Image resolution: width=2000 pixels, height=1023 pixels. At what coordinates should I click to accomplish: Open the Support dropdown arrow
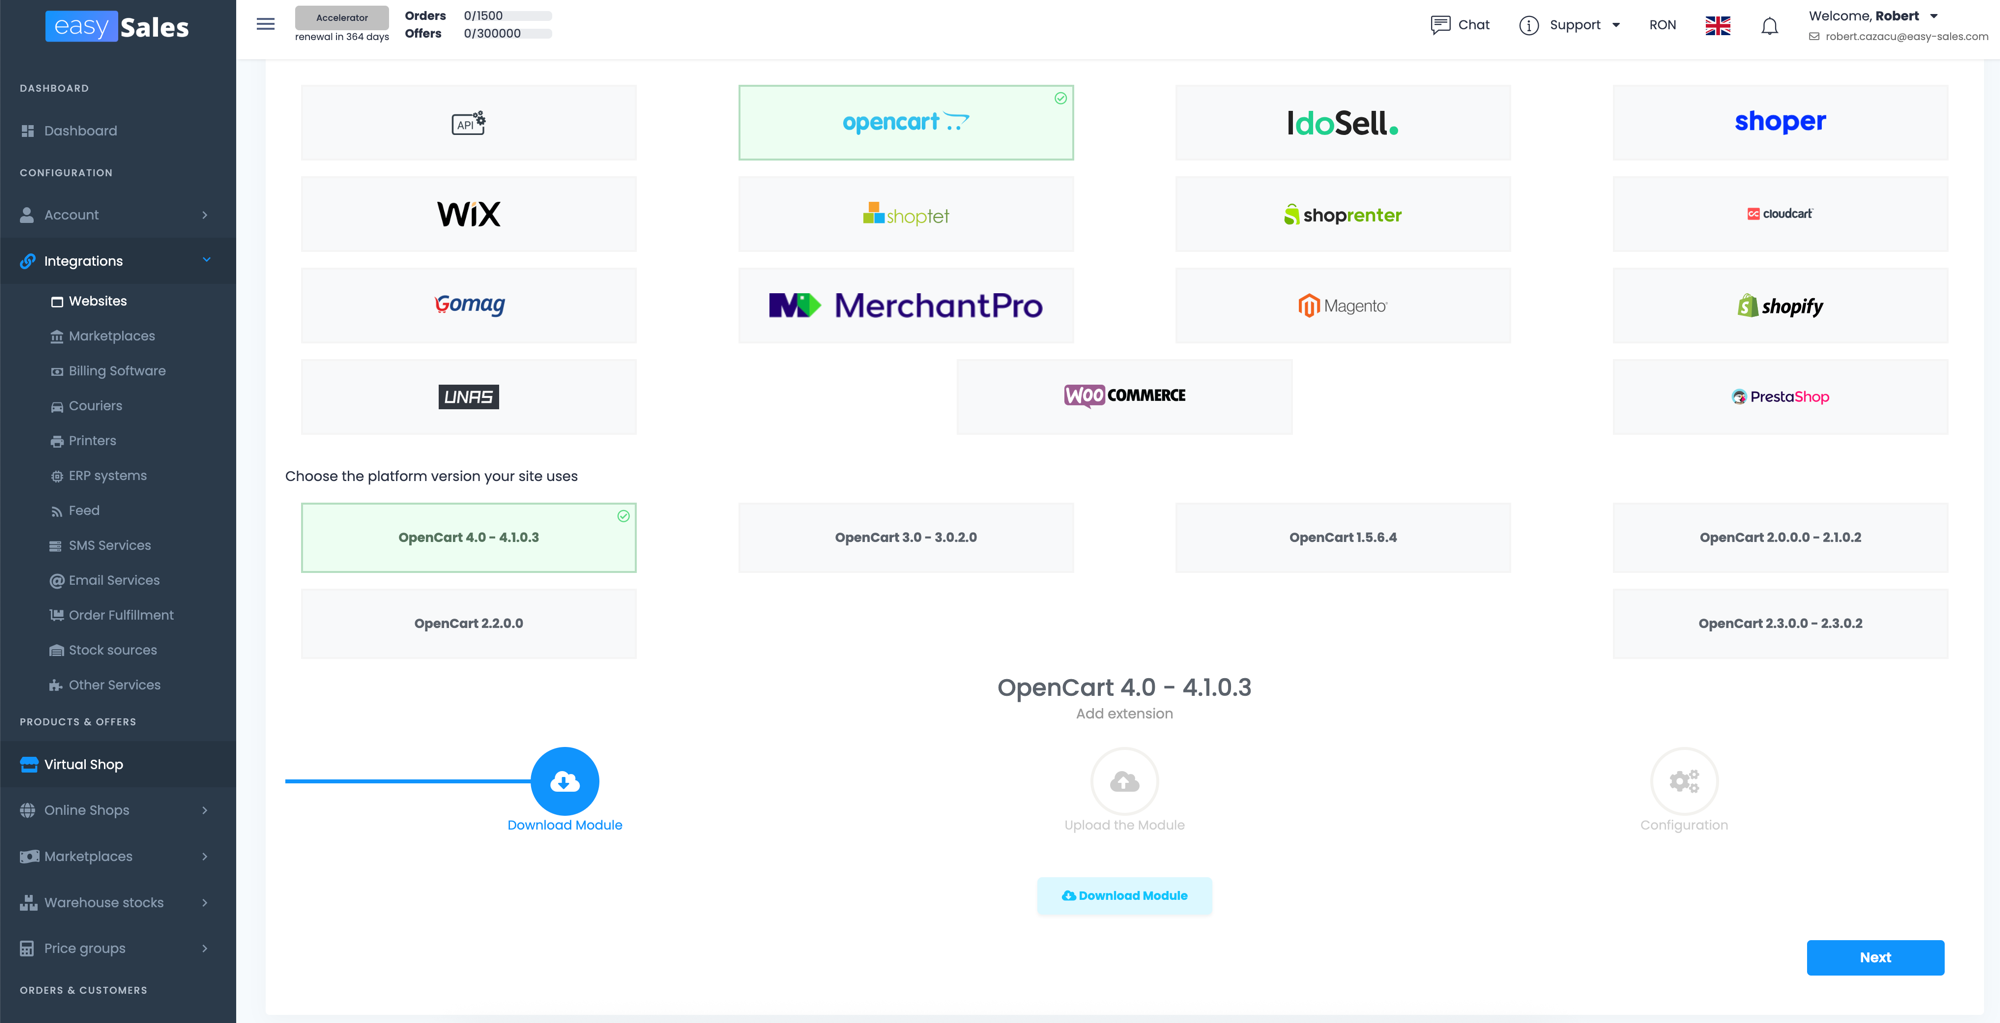(1616, 25)
